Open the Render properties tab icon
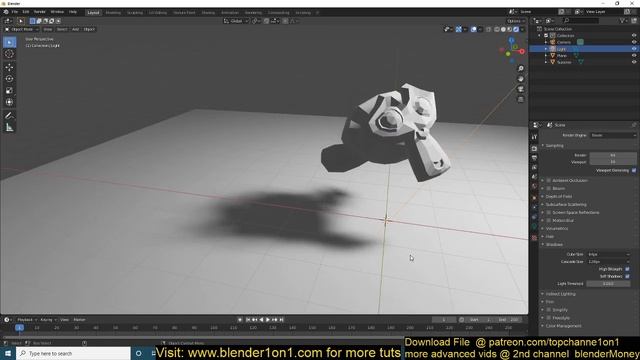The height and width of the screenshot is (360, 640). pyautogui.click(x=534, y=148)
